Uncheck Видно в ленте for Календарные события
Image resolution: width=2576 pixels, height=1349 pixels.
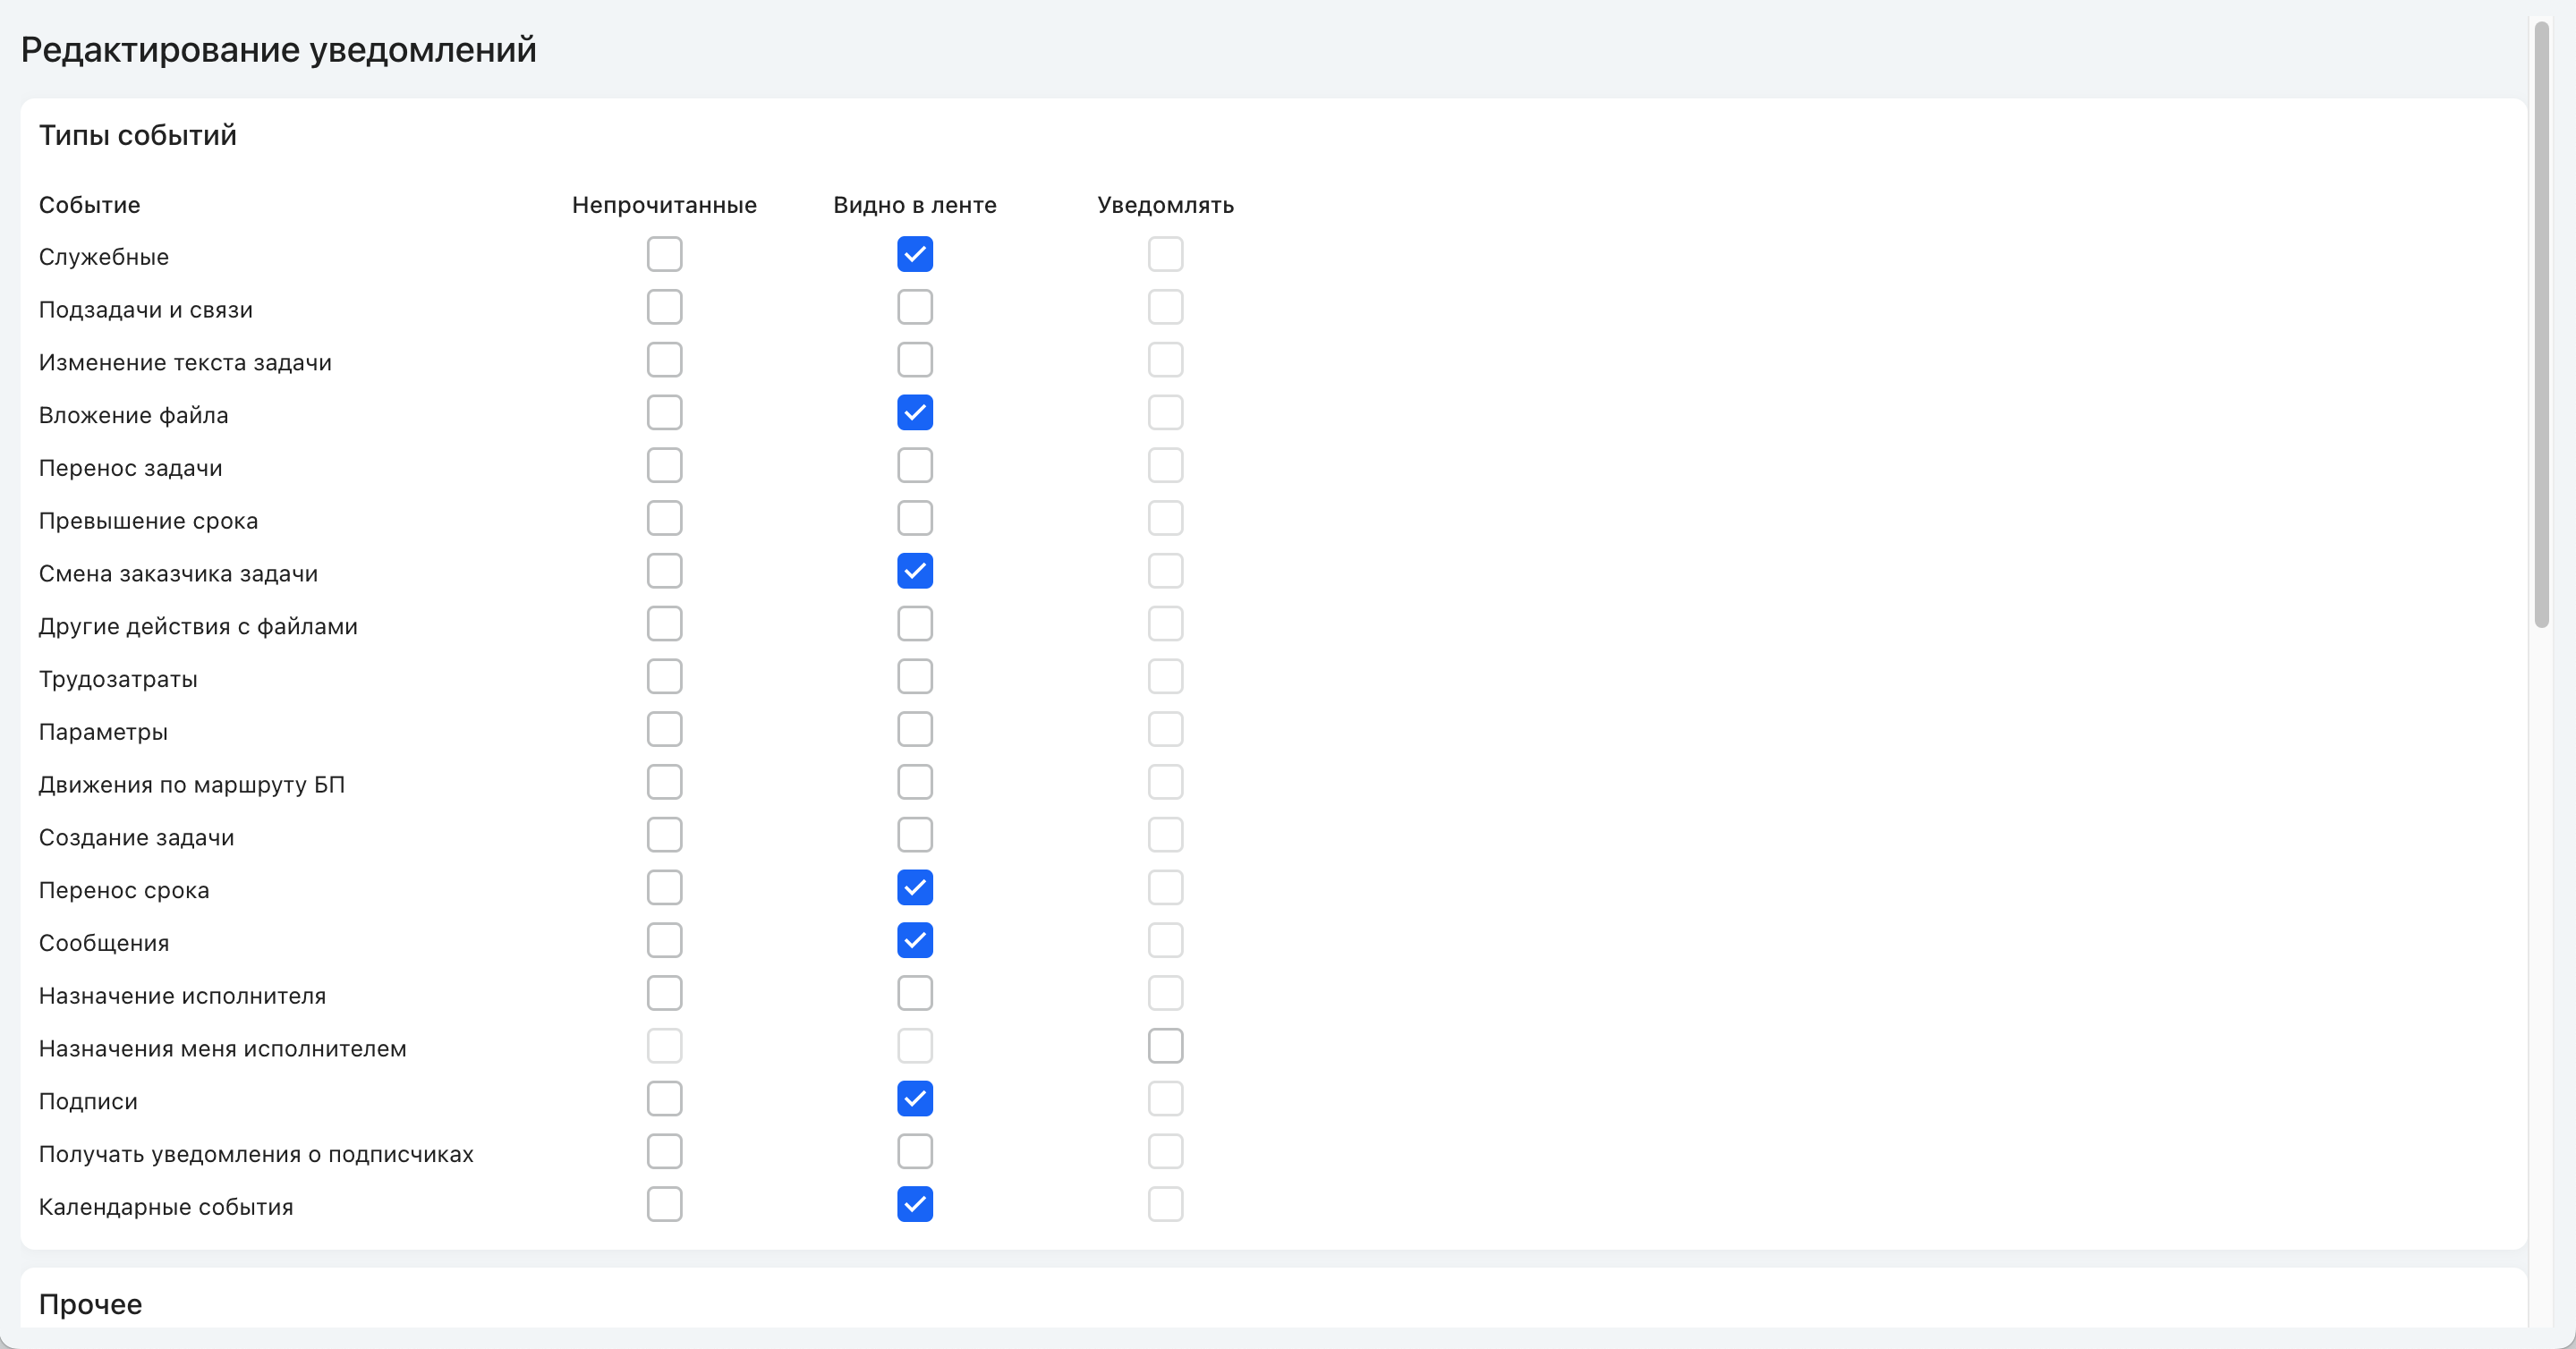tap(915, 1204)
